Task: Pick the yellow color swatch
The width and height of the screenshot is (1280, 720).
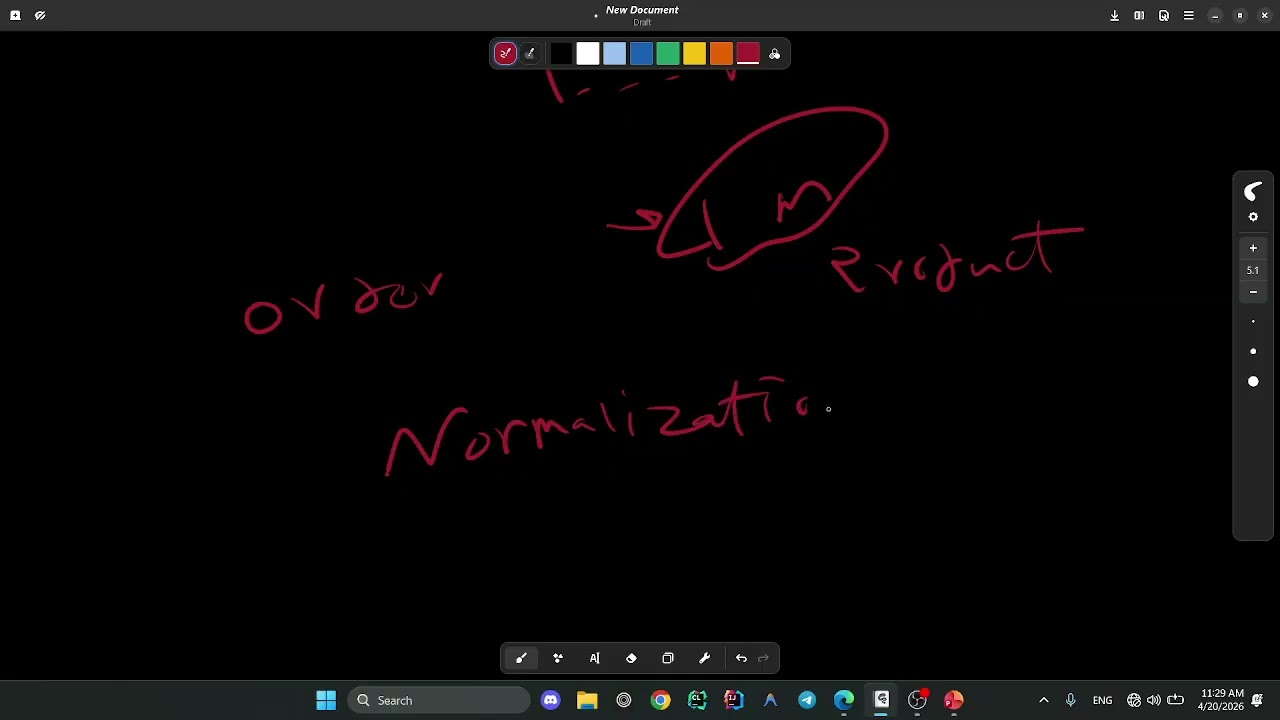Action: pos(694,54)
